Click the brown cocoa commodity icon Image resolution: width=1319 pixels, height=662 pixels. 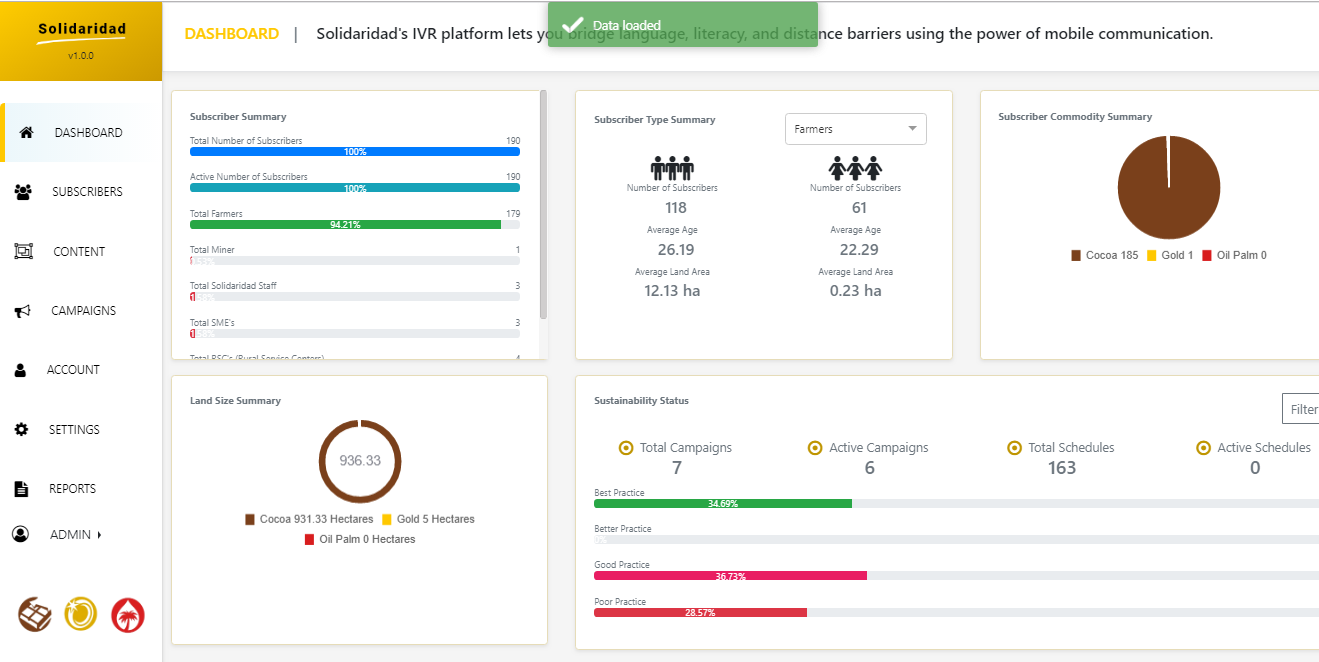tap(35, 614)
